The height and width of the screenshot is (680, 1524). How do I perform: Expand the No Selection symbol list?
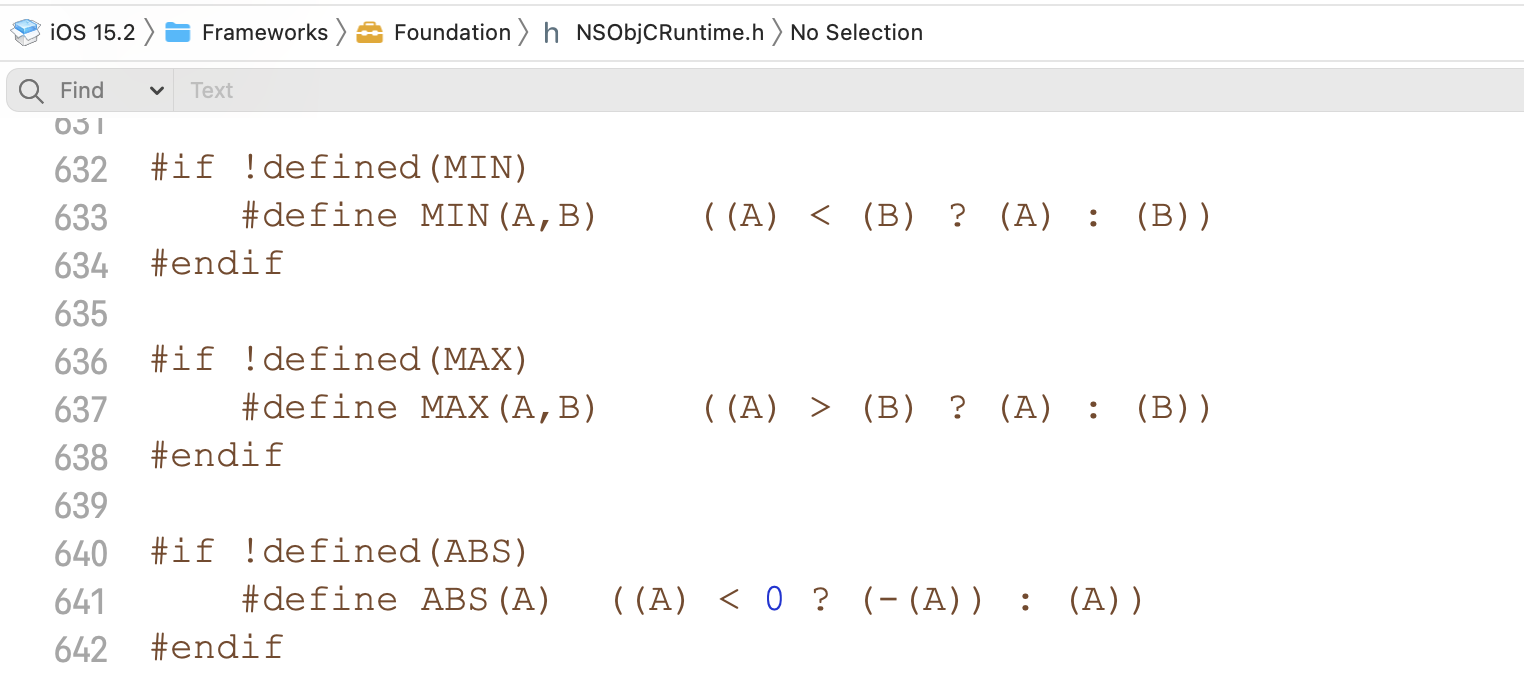click(856, 32)
